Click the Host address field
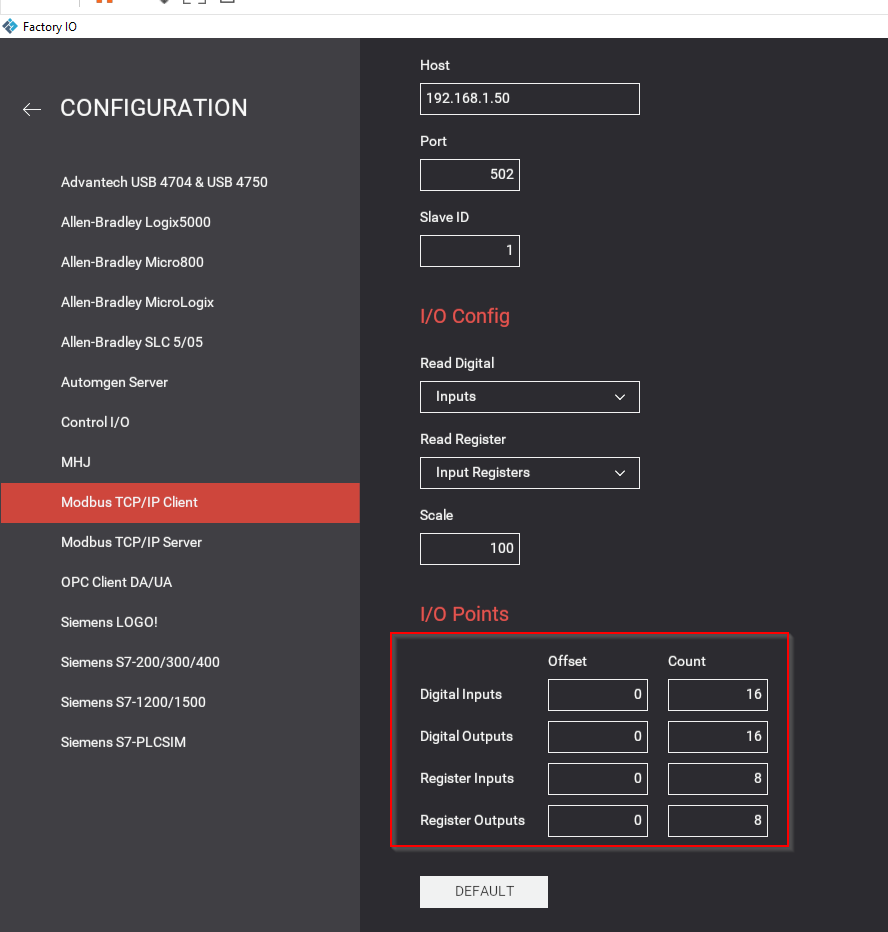The width and height of the screenshot is (888, 932). (530, 99)
